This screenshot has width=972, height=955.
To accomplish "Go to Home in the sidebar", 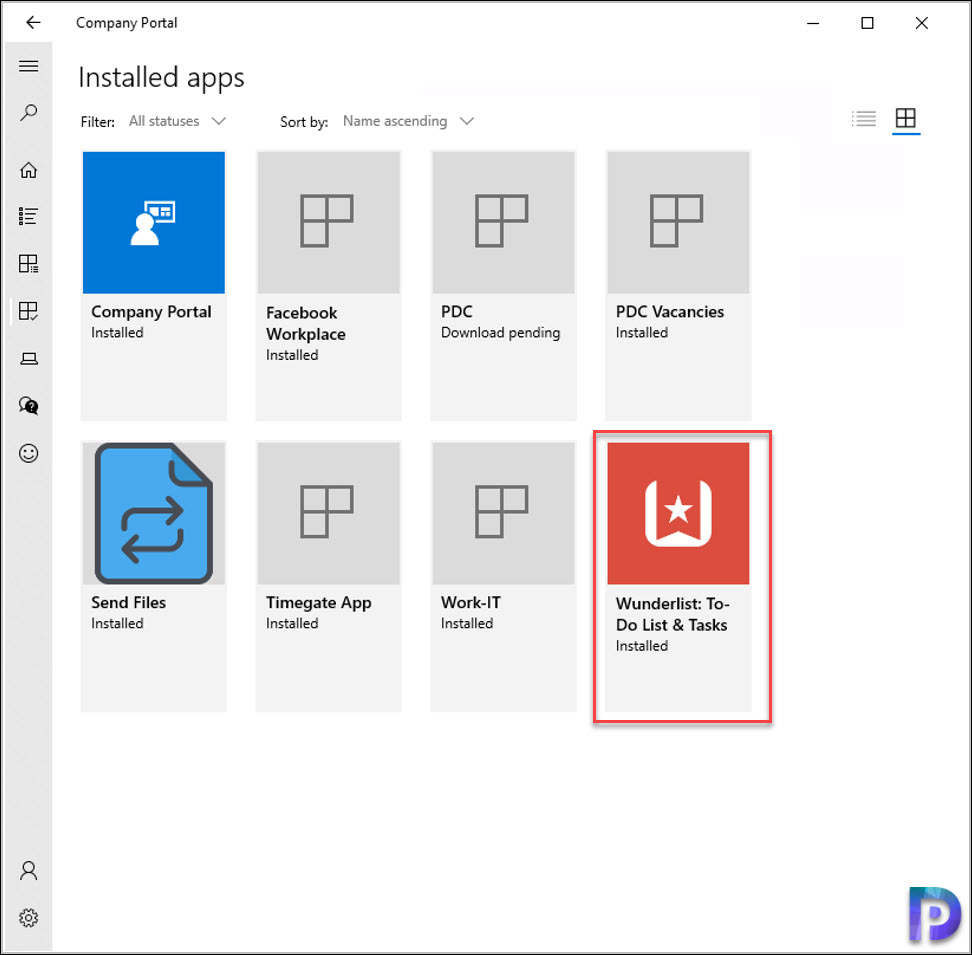I will (x=29, y=170).
